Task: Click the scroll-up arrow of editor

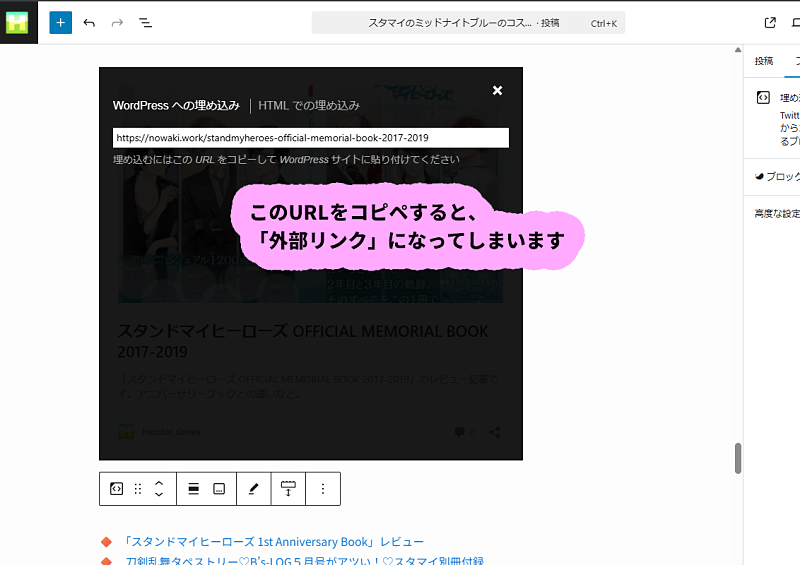Action: (x=738, y=50)
